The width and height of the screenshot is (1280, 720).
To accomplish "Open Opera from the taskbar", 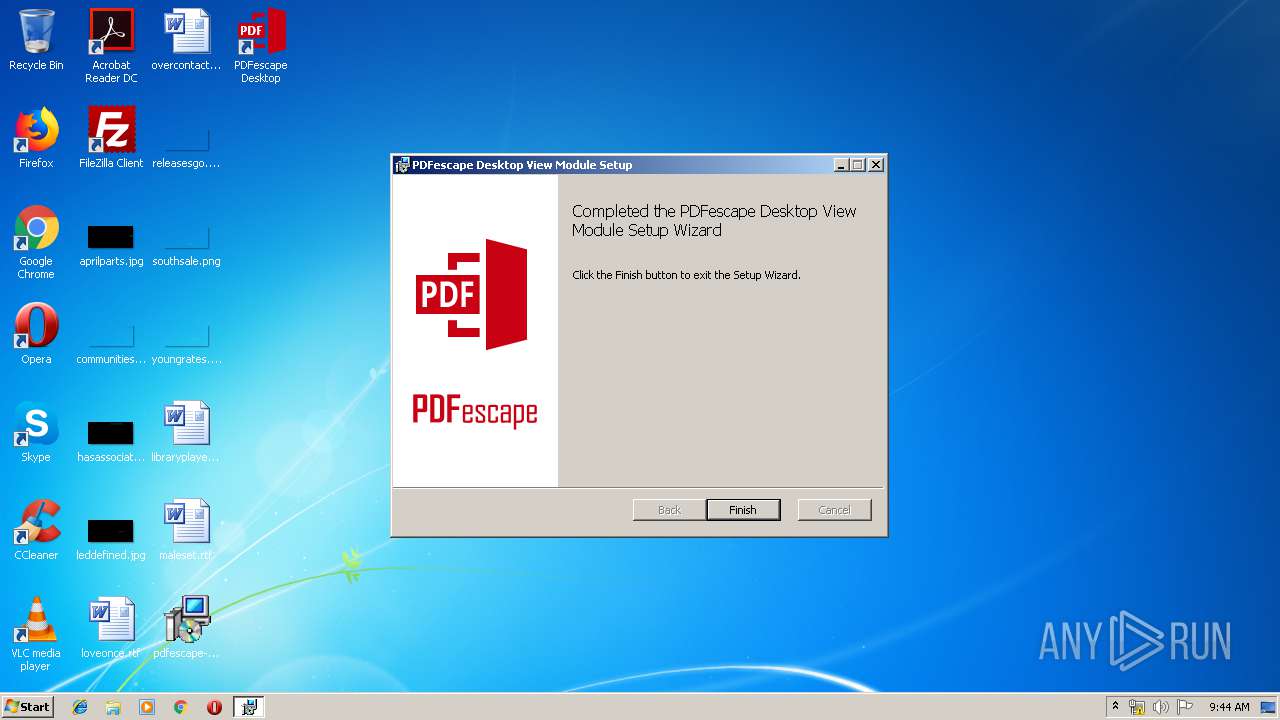I will click(214, 707).
